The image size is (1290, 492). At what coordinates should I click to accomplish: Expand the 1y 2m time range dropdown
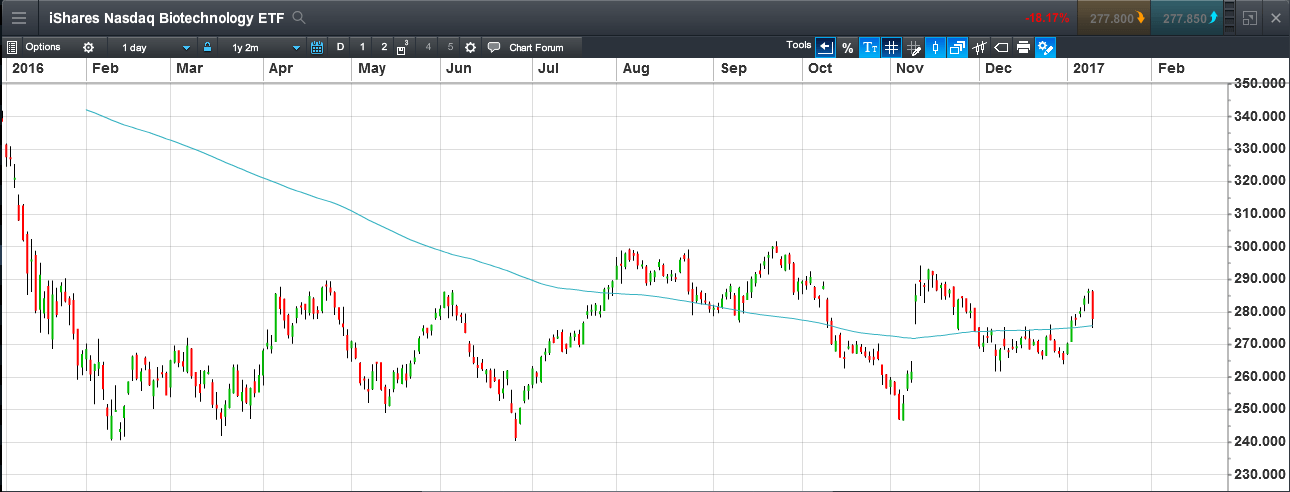[265, 47]
